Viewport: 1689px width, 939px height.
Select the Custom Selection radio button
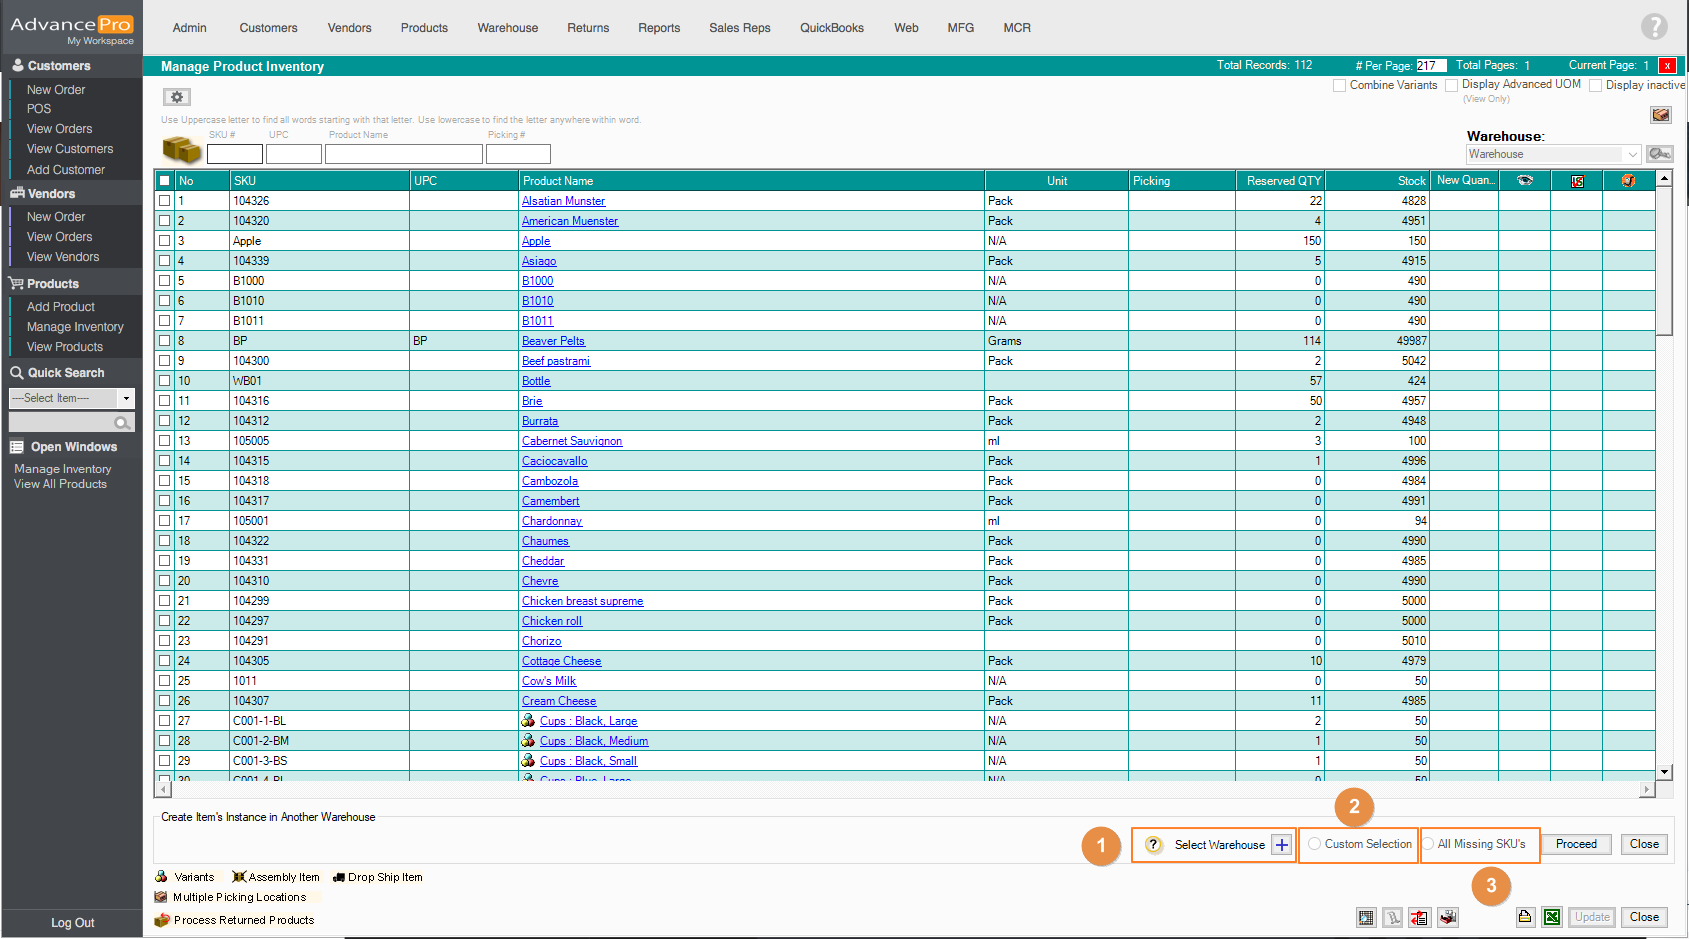1314,844
